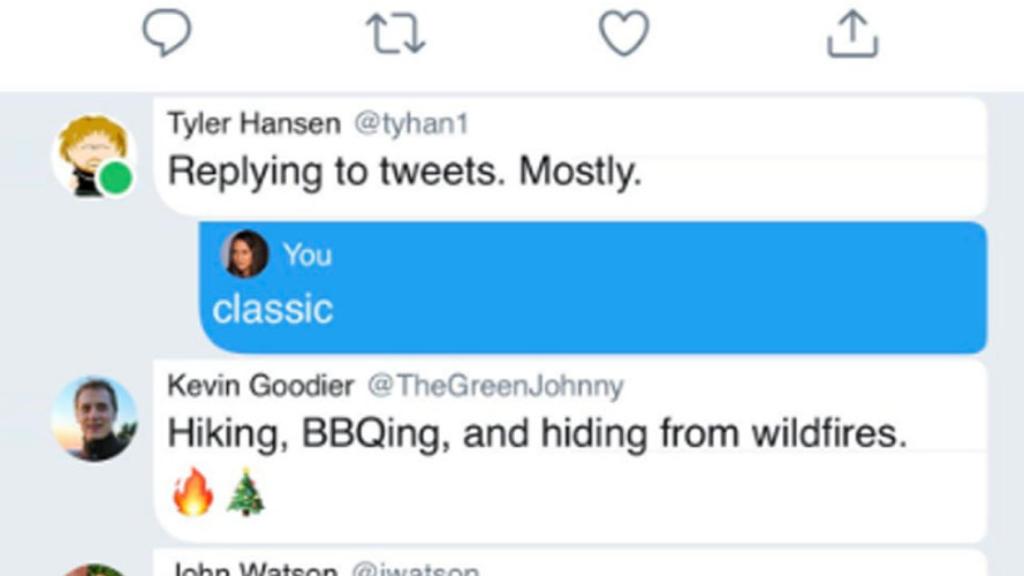Screen dimensions: 1024x576
Task: Click the John Watson name
Action: pyautogui.click(x=251, y=570)
